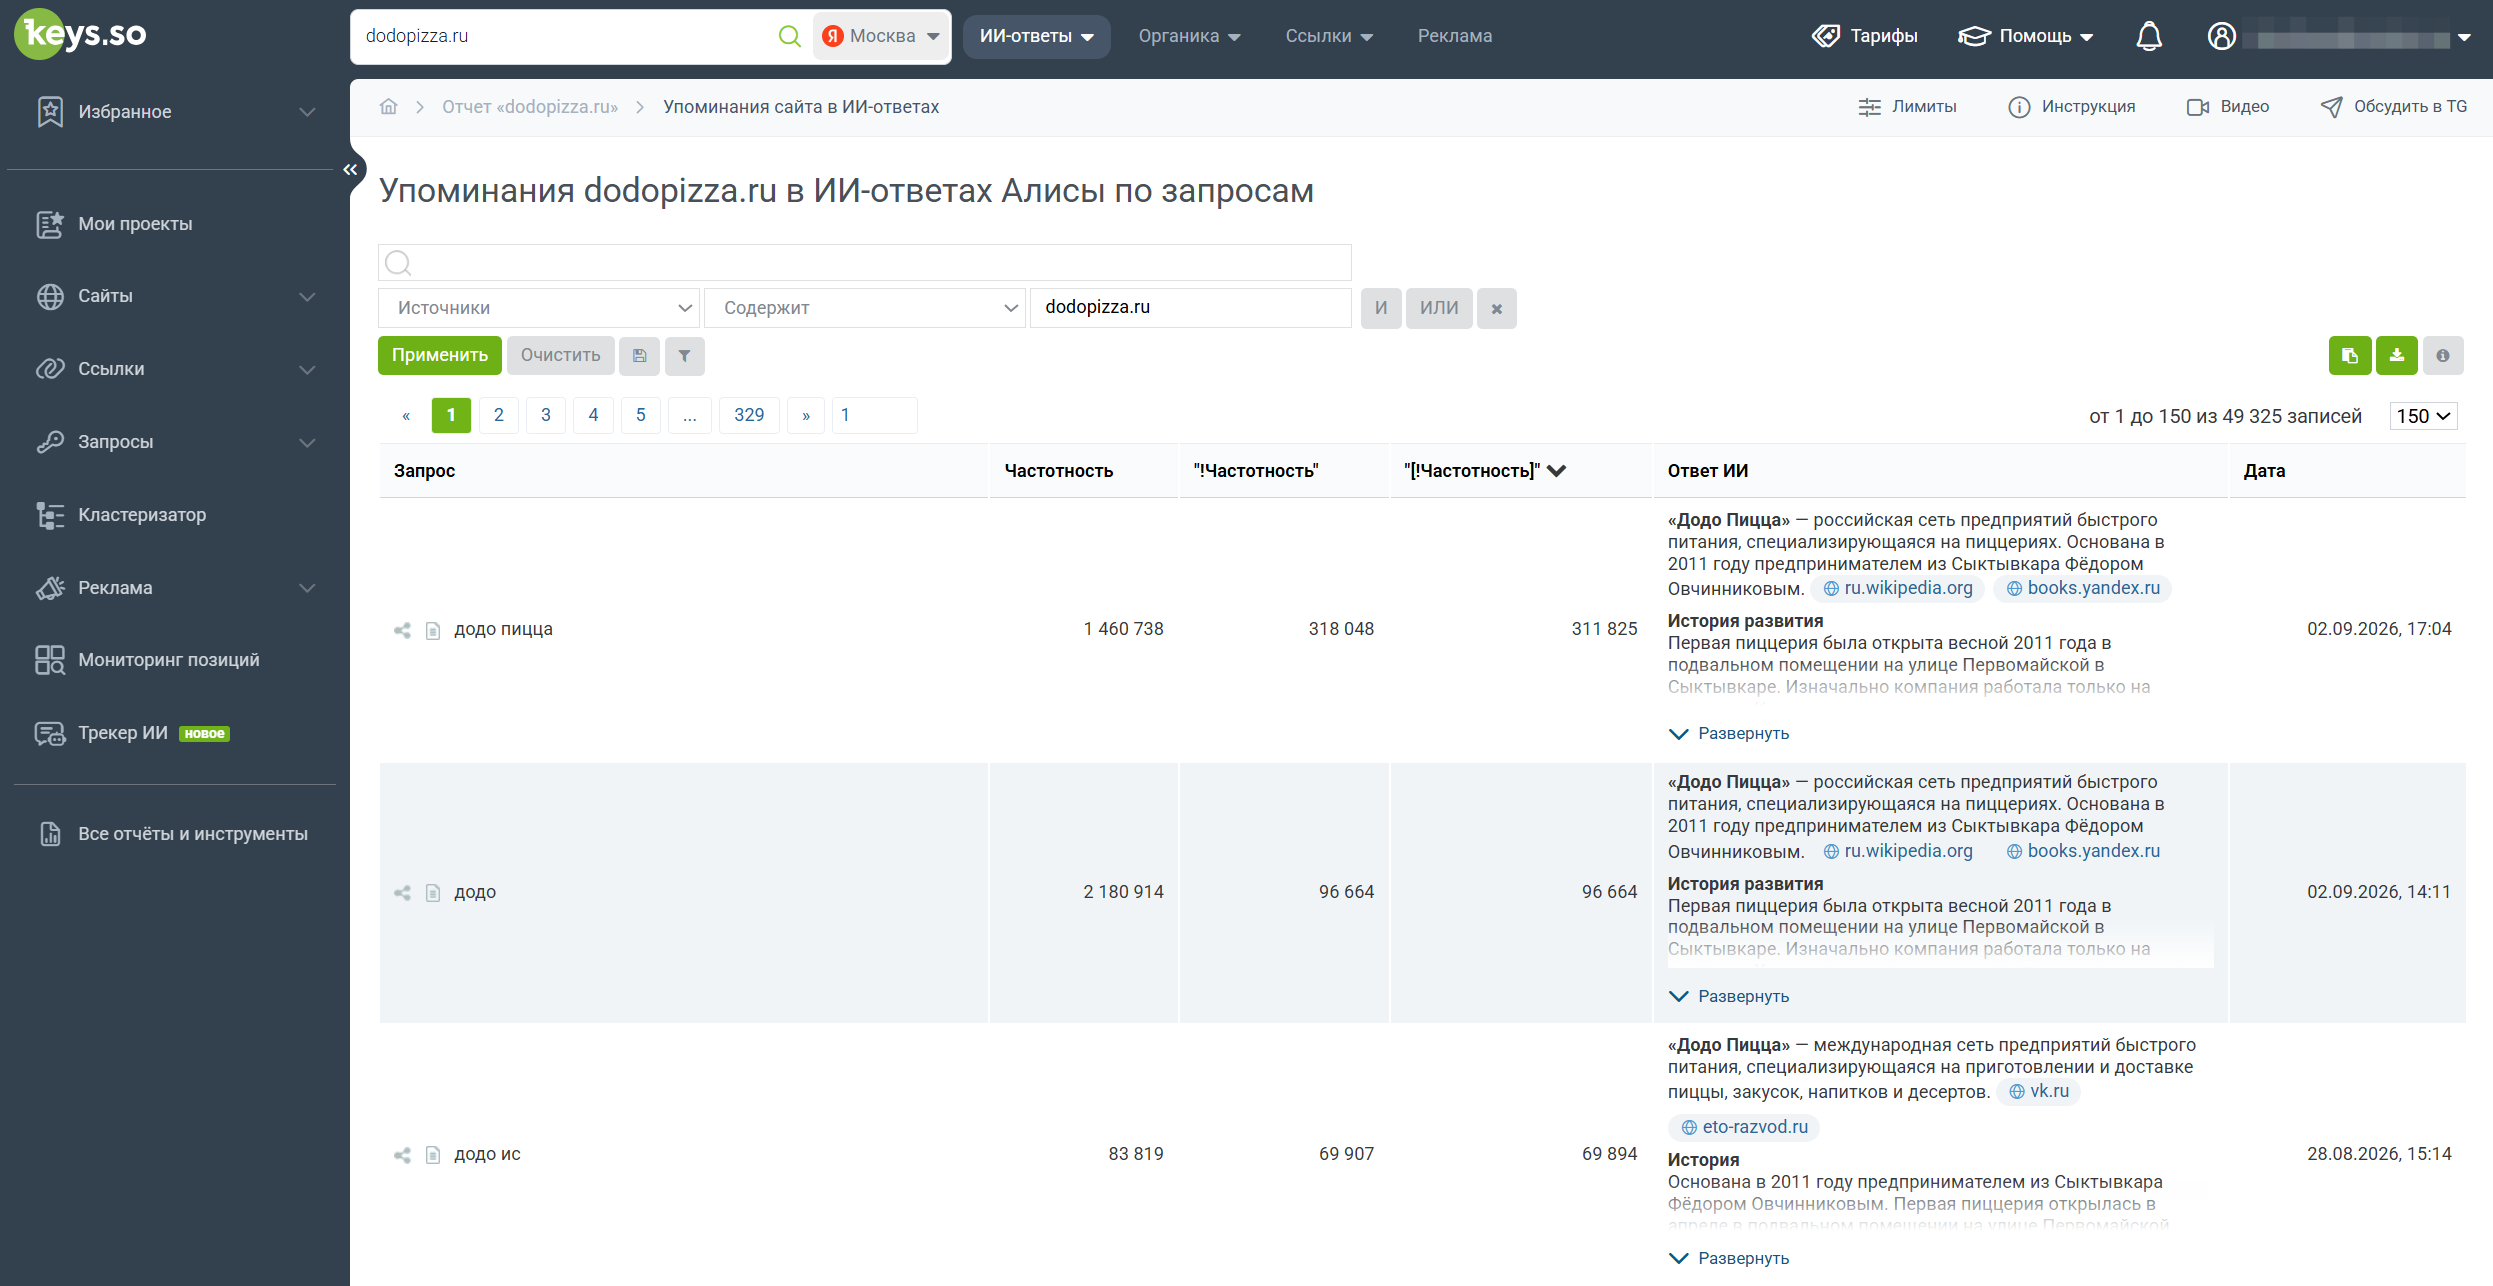2493x1286 pixels.
Task: Open the Источники filter field dropdown
Action: [x=539, y=308]
